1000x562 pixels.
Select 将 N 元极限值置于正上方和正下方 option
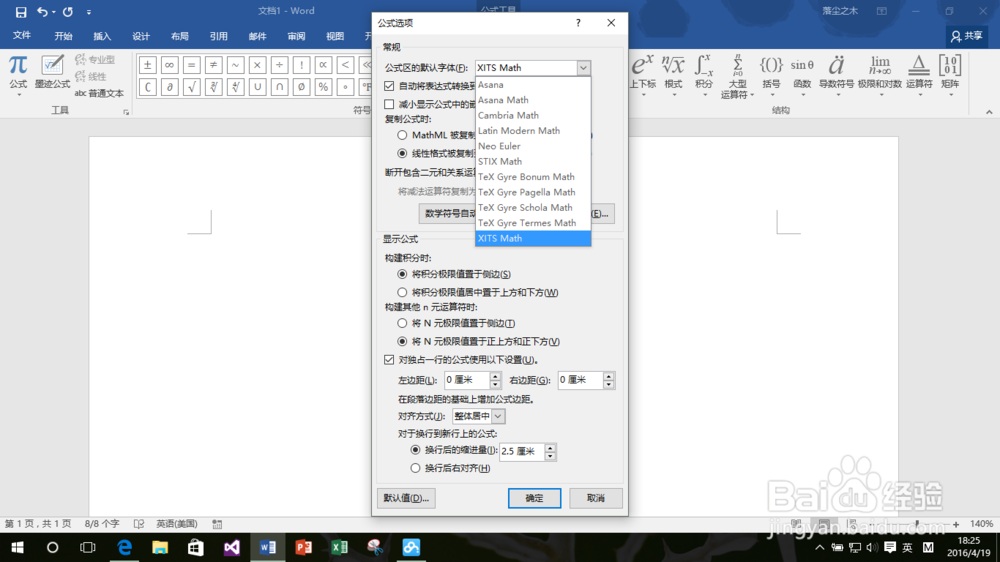point(402,341)
